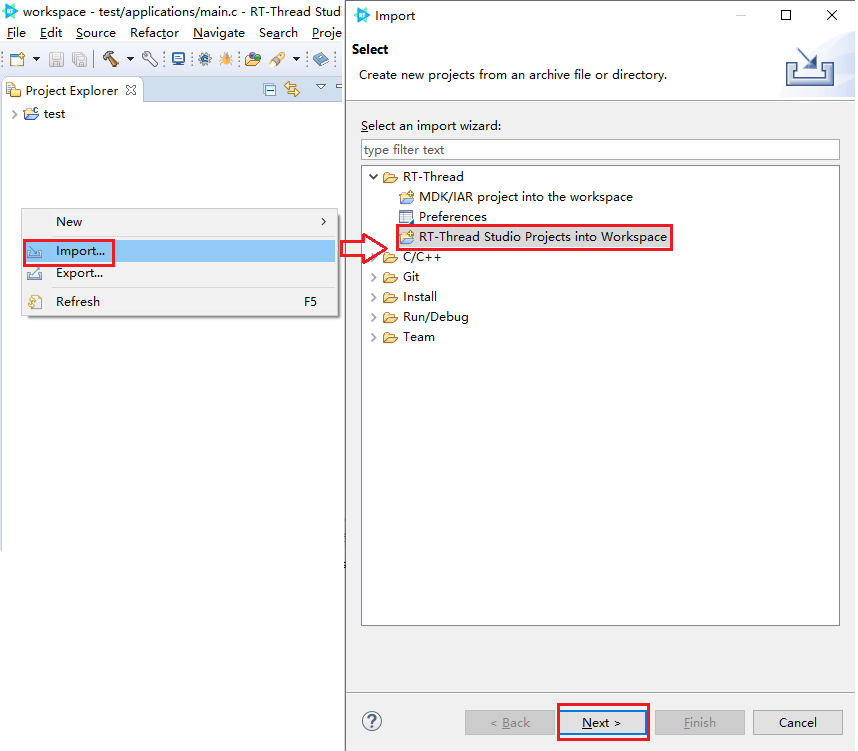Click the type filter text field

point(600,149)
